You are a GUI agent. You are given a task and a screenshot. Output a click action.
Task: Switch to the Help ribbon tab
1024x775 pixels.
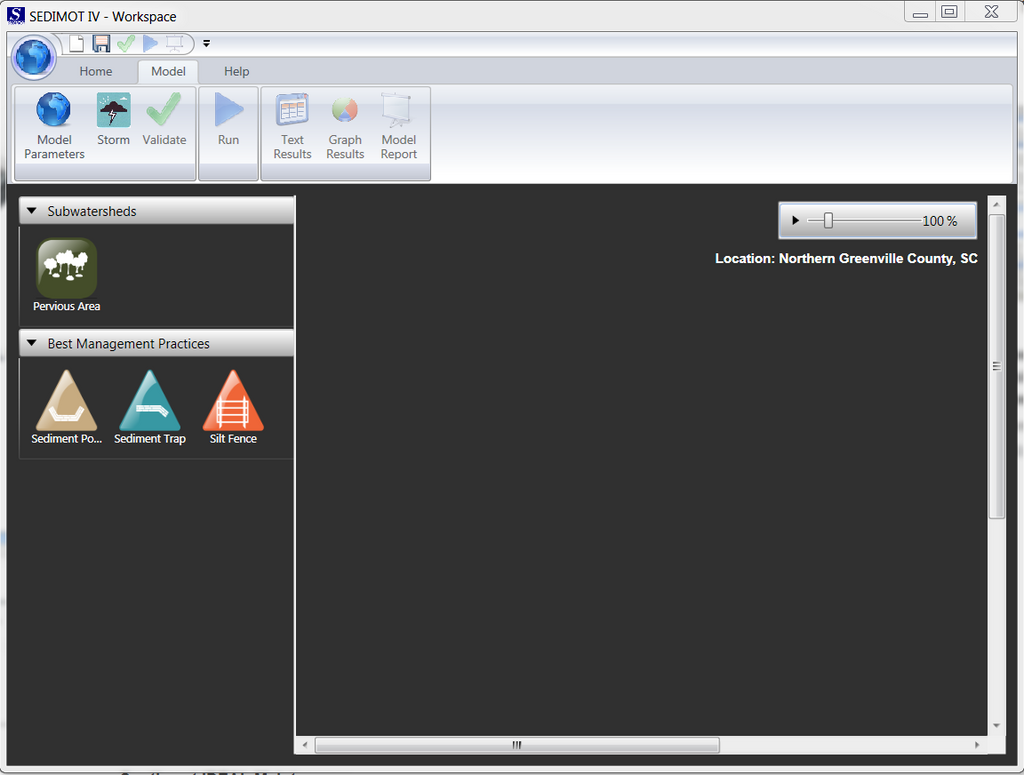[236, 71]
